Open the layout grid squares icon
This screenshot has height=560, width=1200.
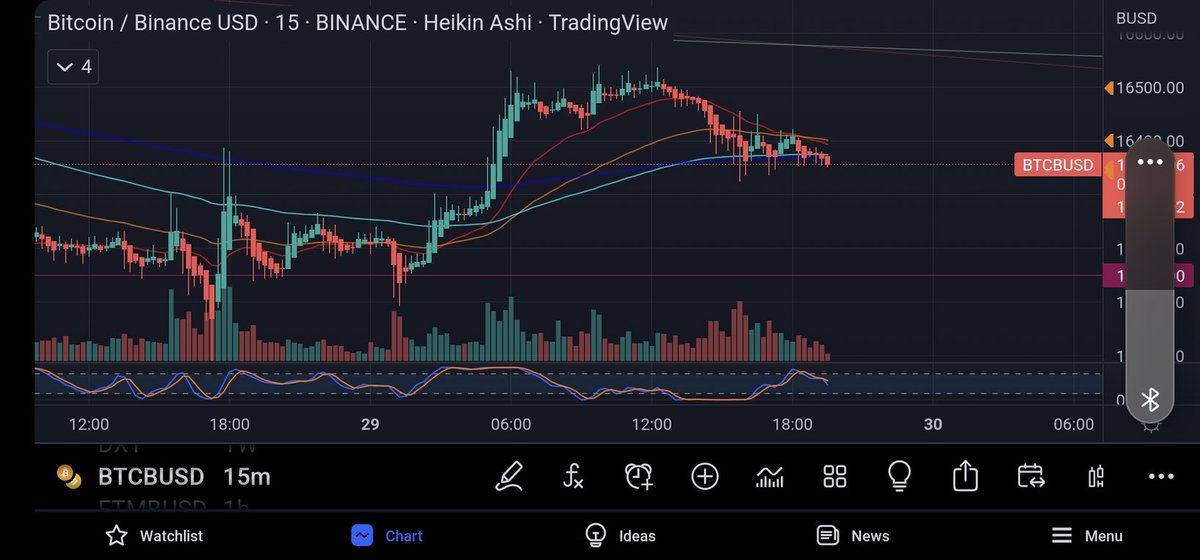point(835,476)
